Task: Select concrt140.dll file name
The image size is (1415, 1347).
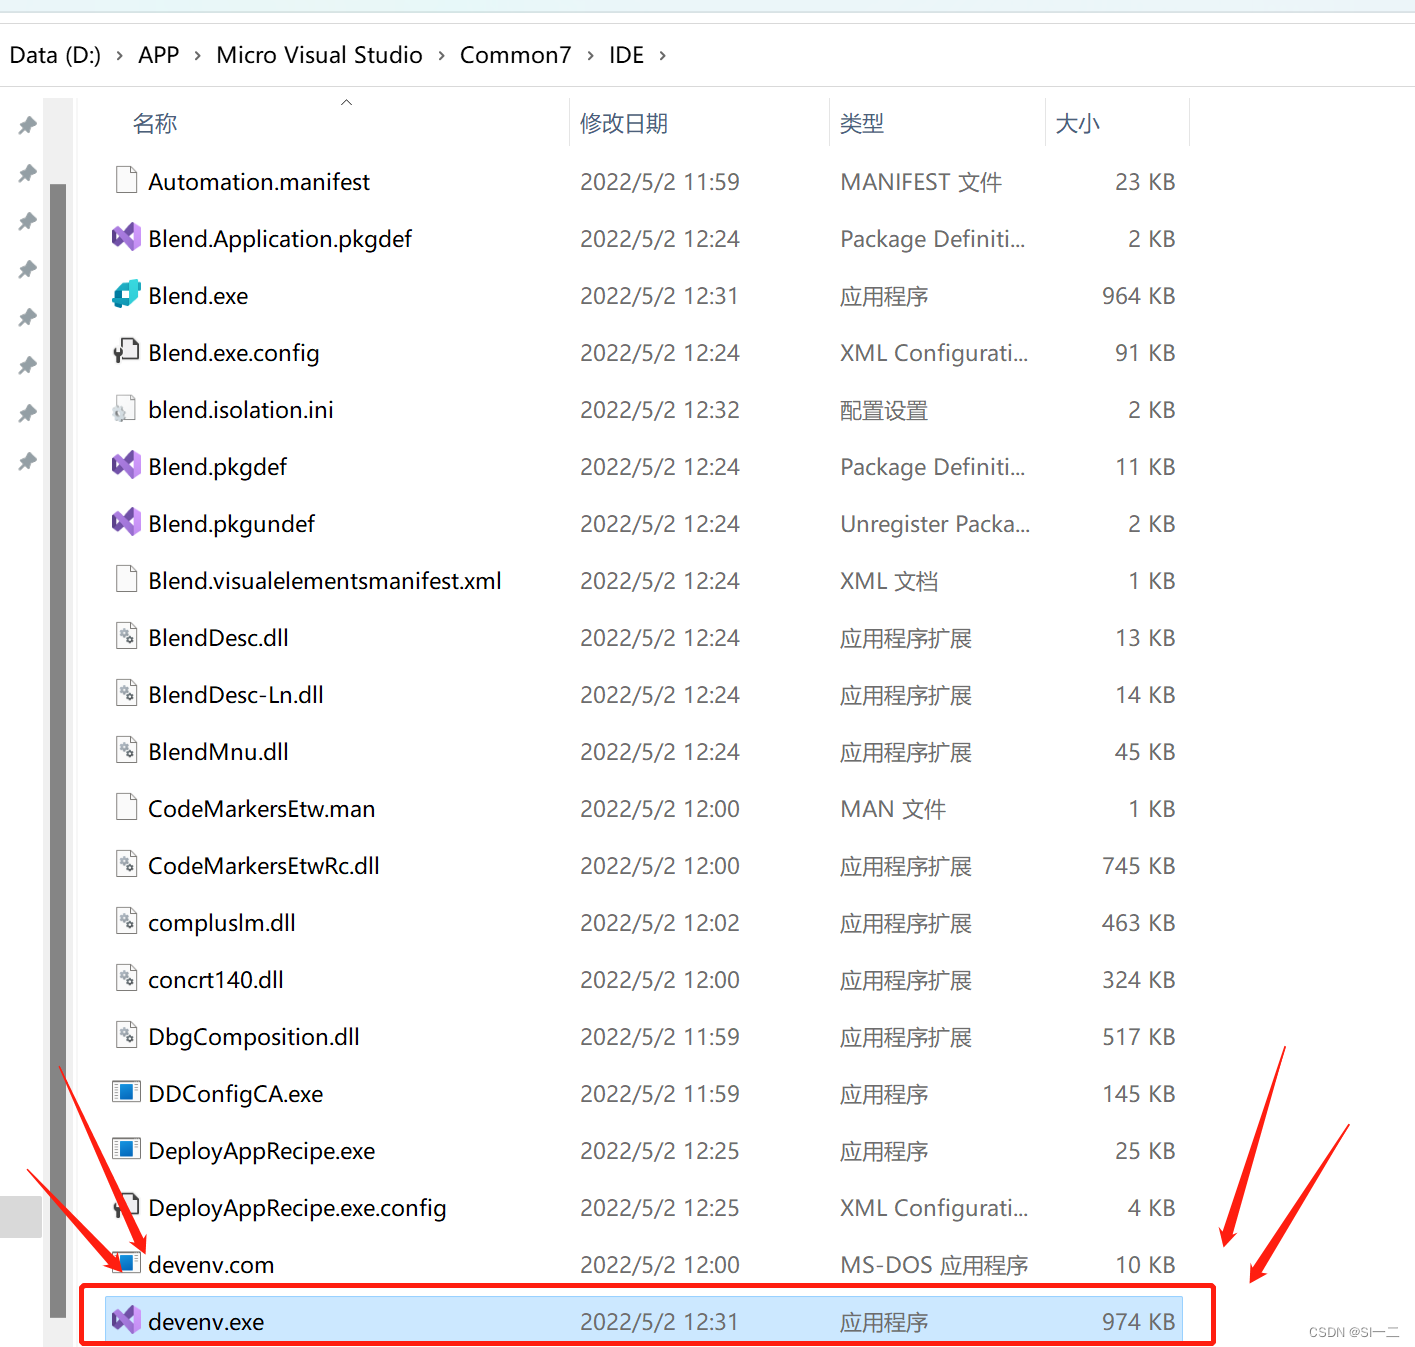Action: point(216,980)
